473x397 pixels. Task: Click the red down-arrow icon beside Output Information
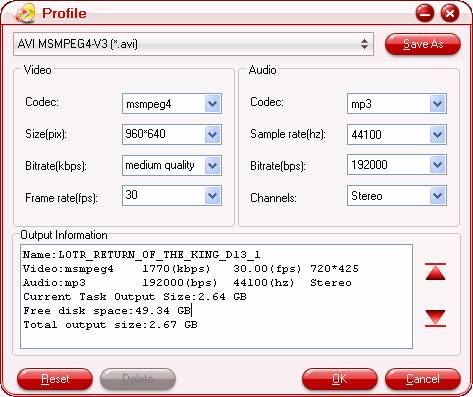435,318
